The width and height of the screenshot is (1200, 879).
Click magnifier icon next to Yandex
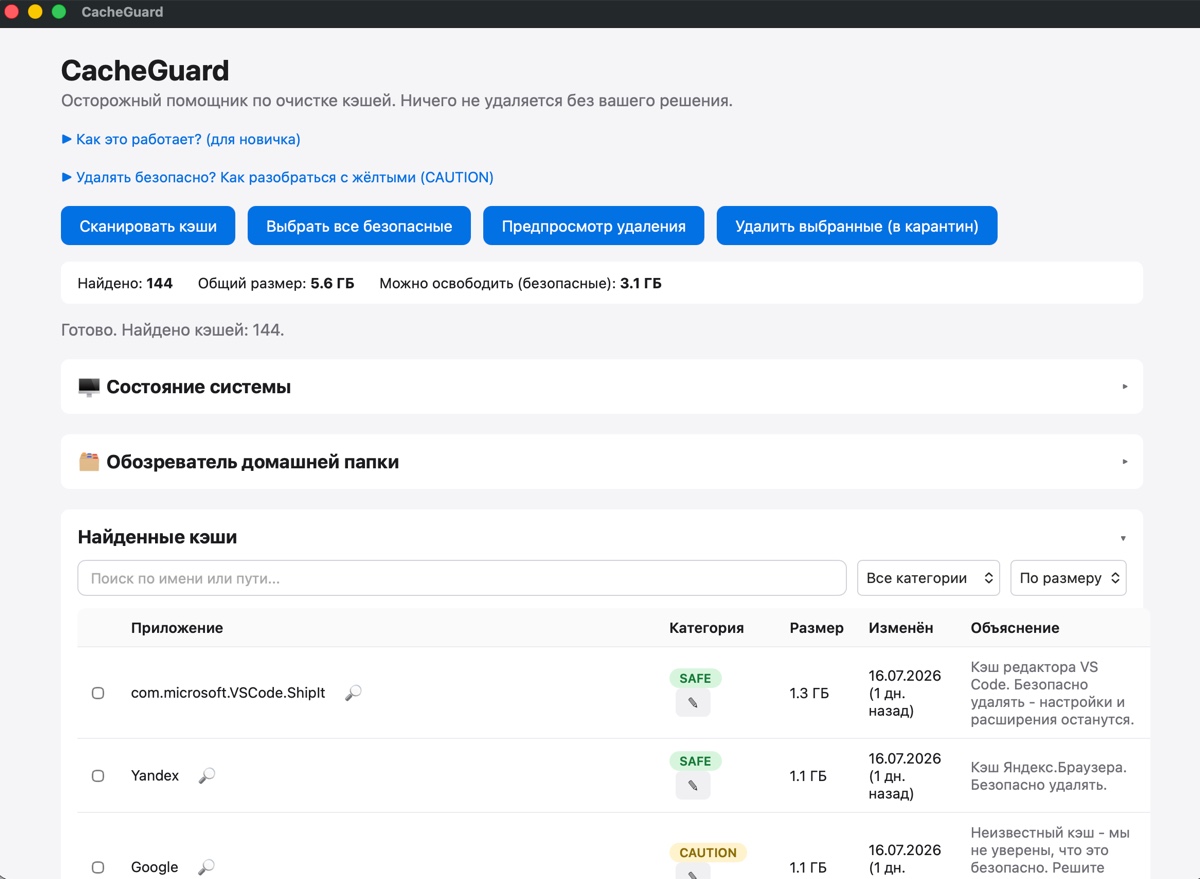pos(207,775)
